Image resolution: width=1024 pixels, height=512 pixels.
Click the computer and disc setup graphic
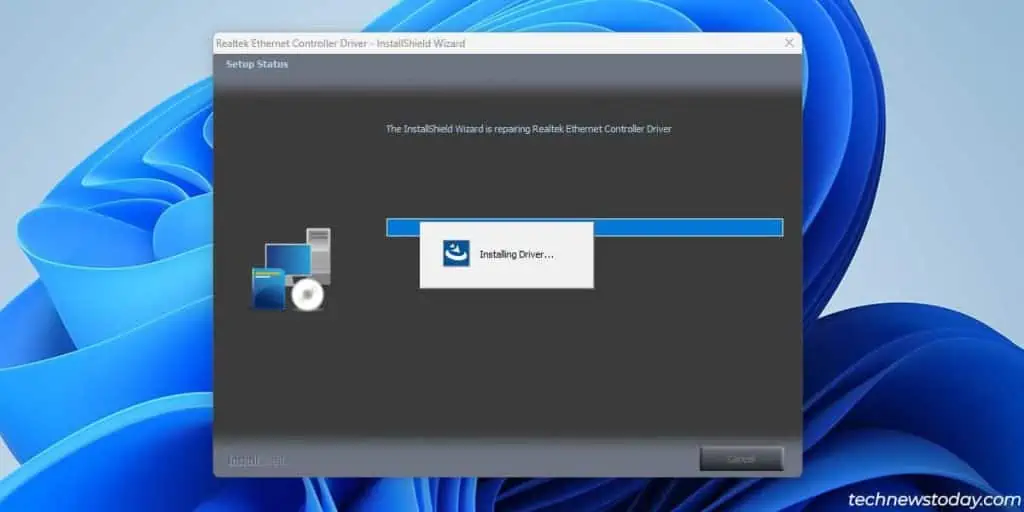(x=292, y=269)
